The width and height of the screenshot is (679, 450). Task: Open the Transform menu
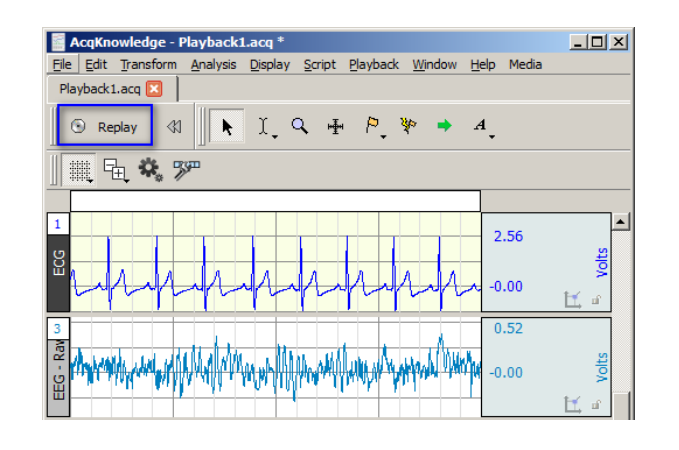pos(148,65)
